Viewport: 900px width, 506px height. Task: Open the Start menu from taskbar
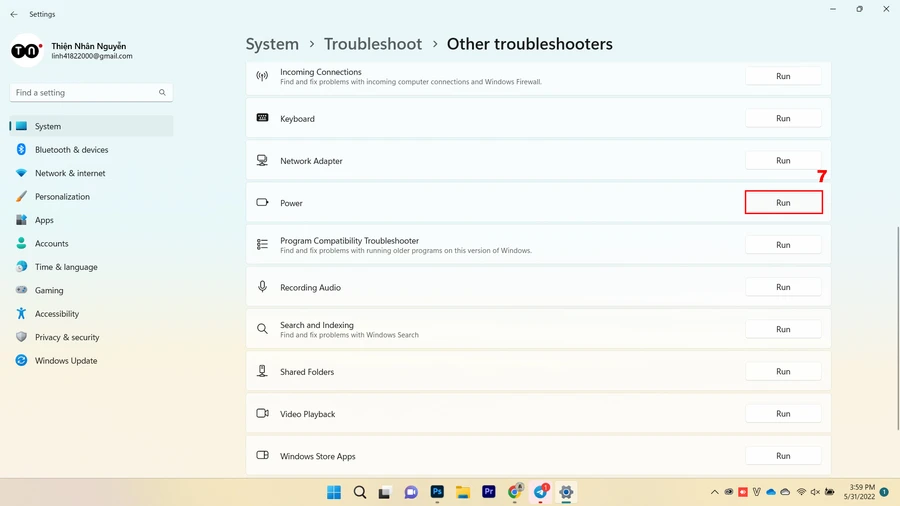[x=333, y=492]
